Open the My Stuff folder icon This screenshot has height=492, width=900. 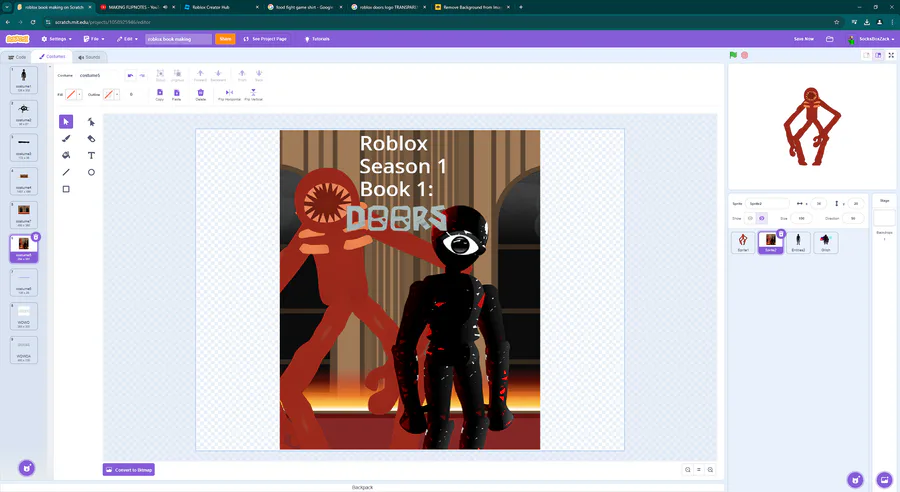click(x=829, y=39)
